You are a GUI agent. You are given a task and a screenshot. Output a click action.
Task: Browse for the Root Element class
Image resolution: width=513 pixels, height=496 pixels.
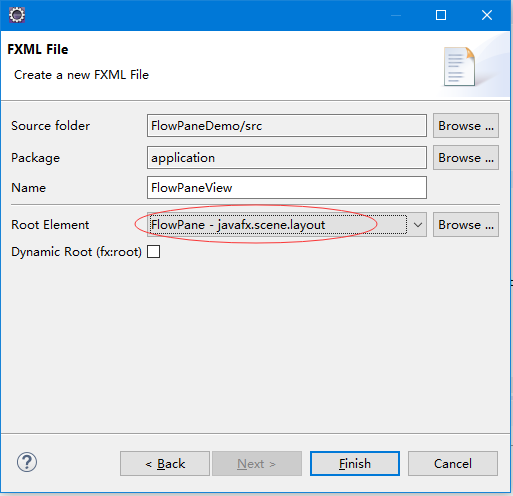tap(466, 225)
